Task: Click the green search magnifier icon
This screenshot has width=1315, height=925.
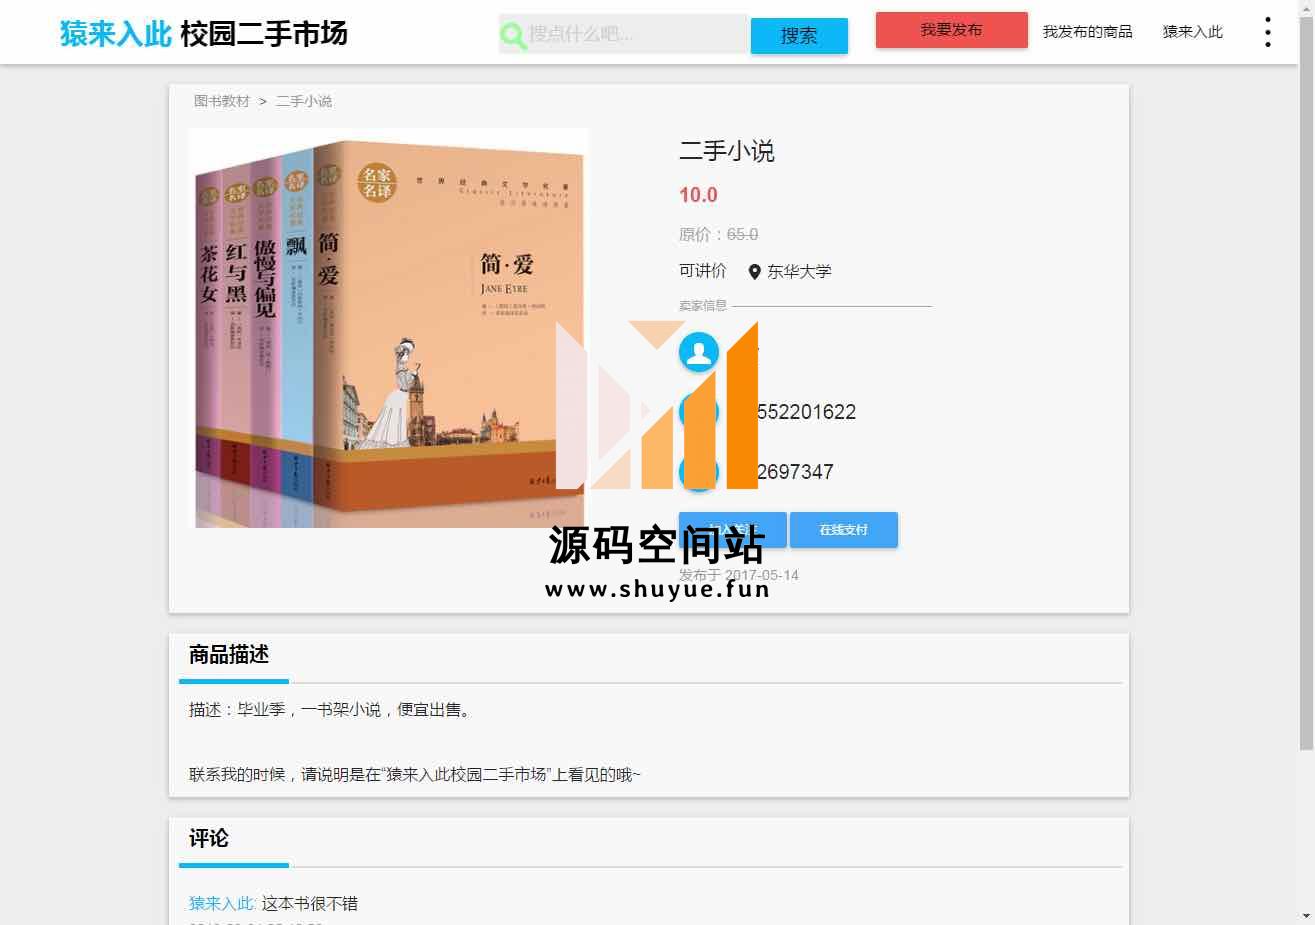Action: tap(513, 37)
